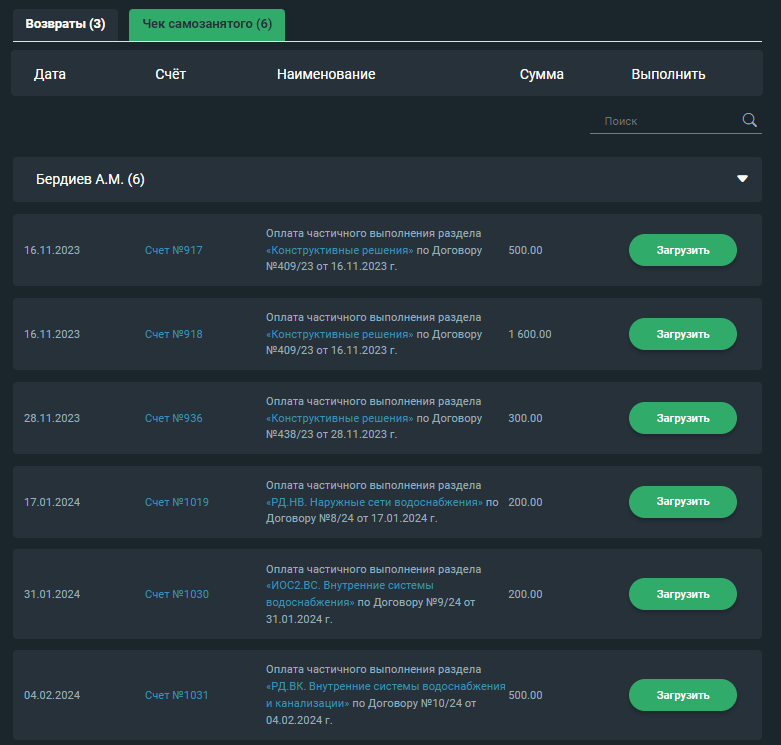Open link Счет №936
The width and height of the screenshot is (781, 745).
point(173,418)
